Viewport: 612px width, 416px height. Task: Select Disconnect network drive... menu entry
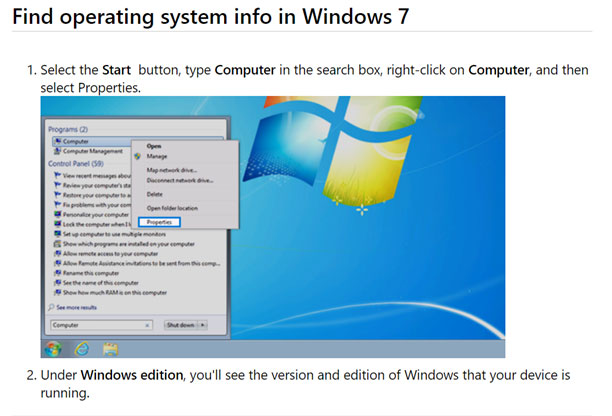click(180, 180)
